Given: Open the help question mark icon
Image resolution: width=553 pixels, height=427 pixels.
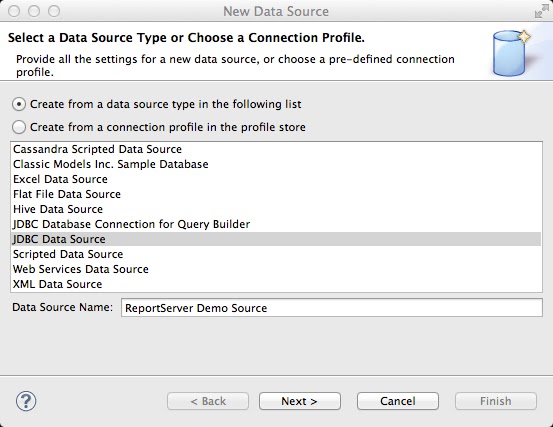Looking at the screenshot, I should (26, 401).
